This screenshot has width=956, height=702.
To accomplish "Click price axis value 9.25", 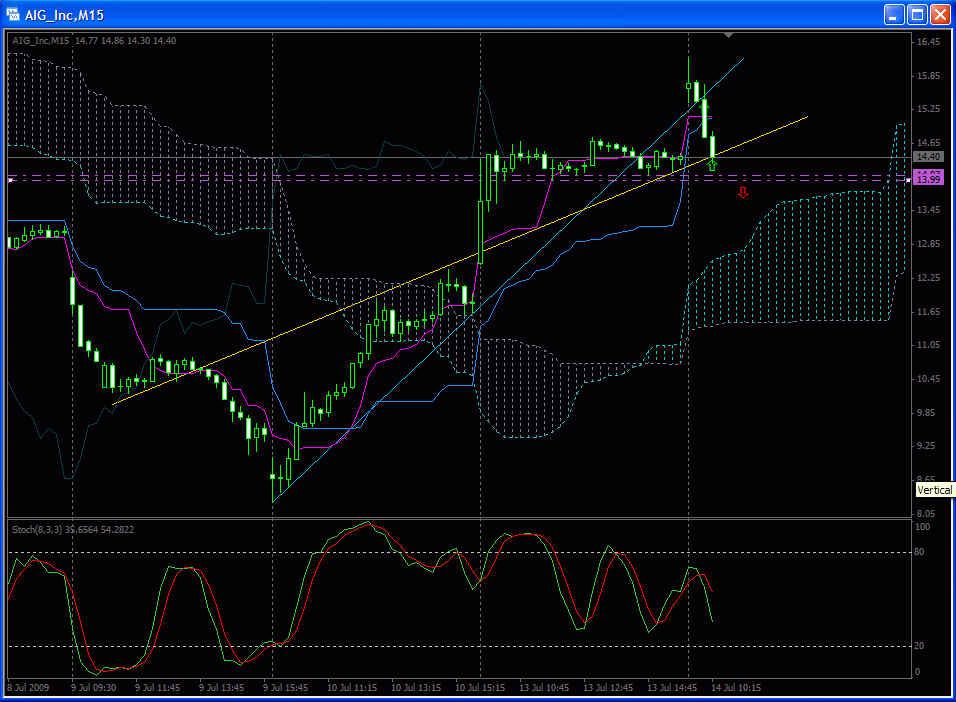I will [x=926, y=446].
